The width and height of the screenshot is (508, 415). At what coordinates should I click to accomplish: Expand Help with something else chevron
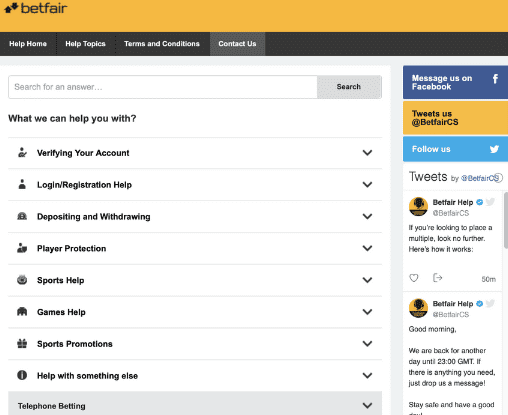367,375
